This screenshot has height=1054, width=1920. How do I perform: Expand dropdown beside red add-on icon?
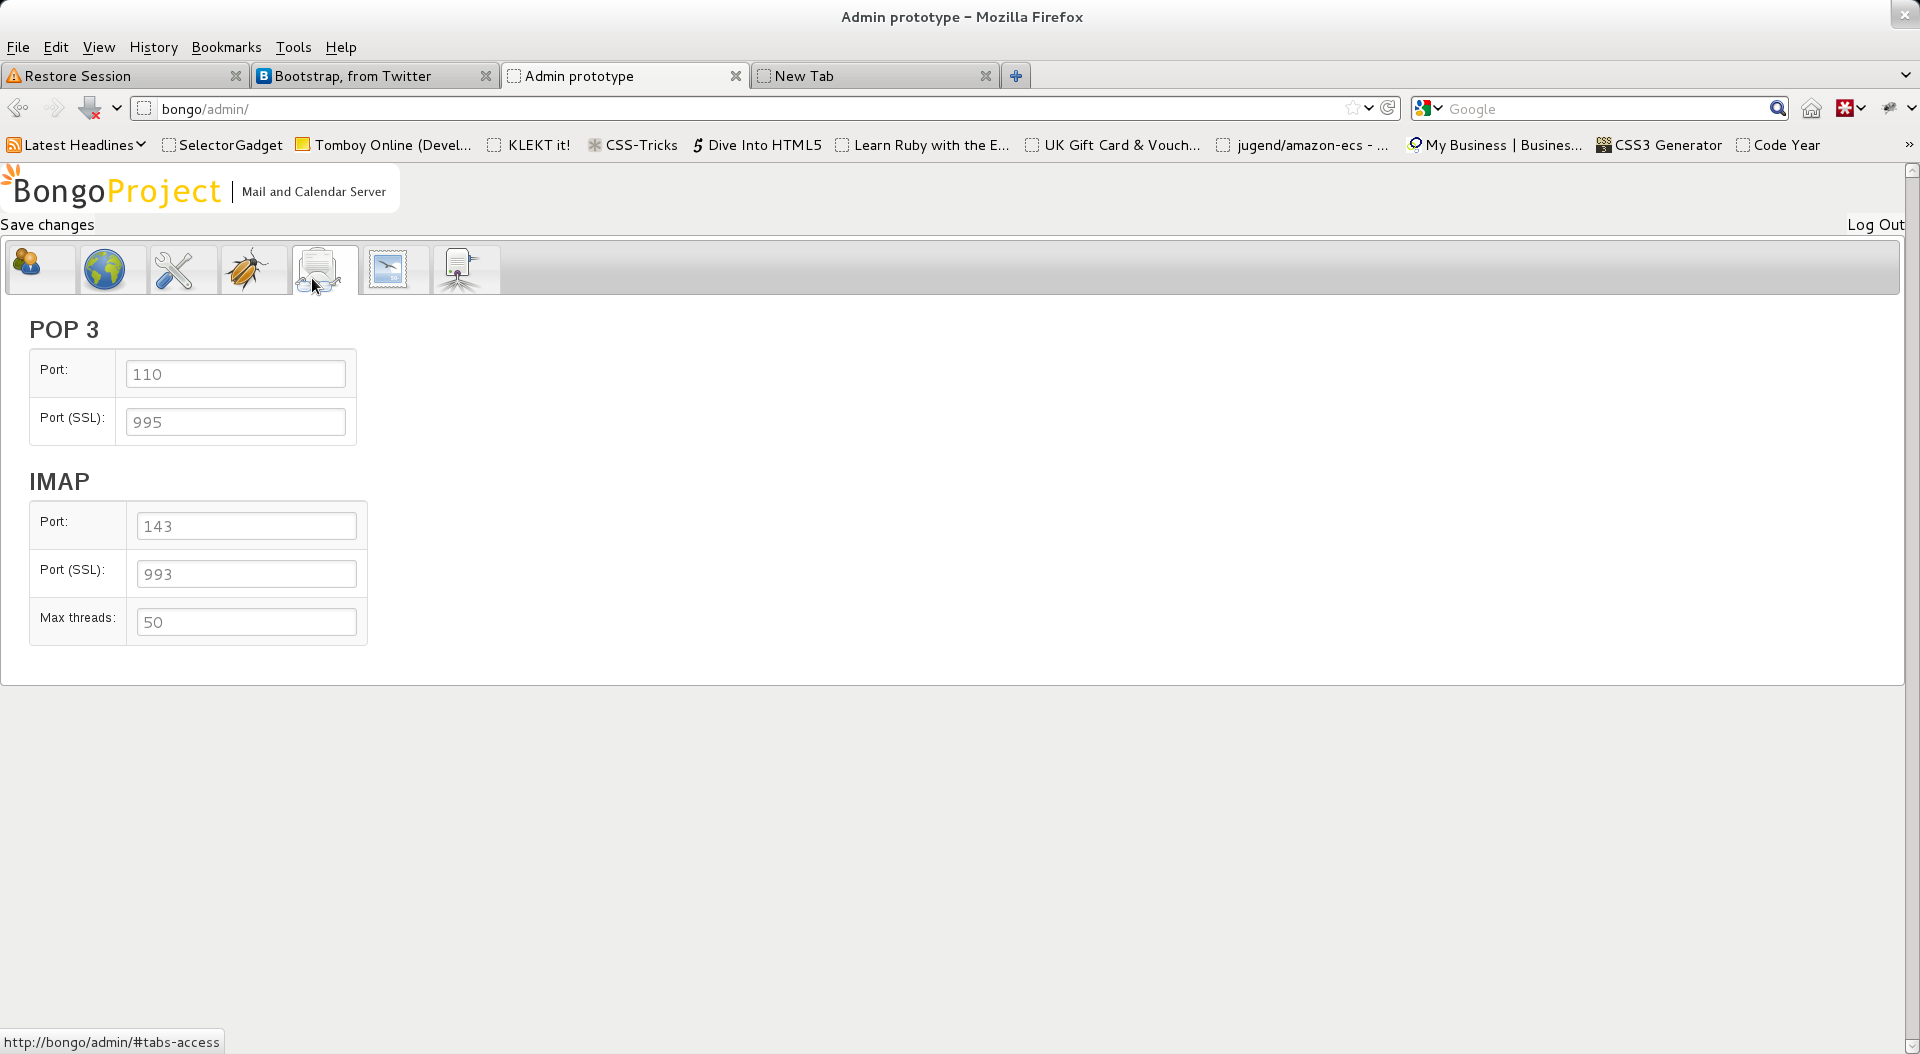pos(1861,108)
